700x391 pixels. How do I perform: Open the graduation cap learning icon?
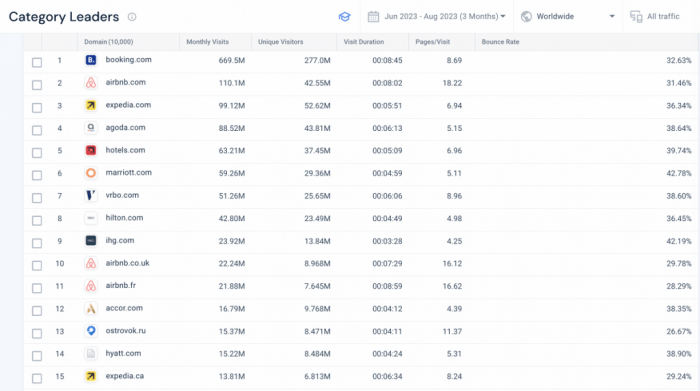coord(344,17)
